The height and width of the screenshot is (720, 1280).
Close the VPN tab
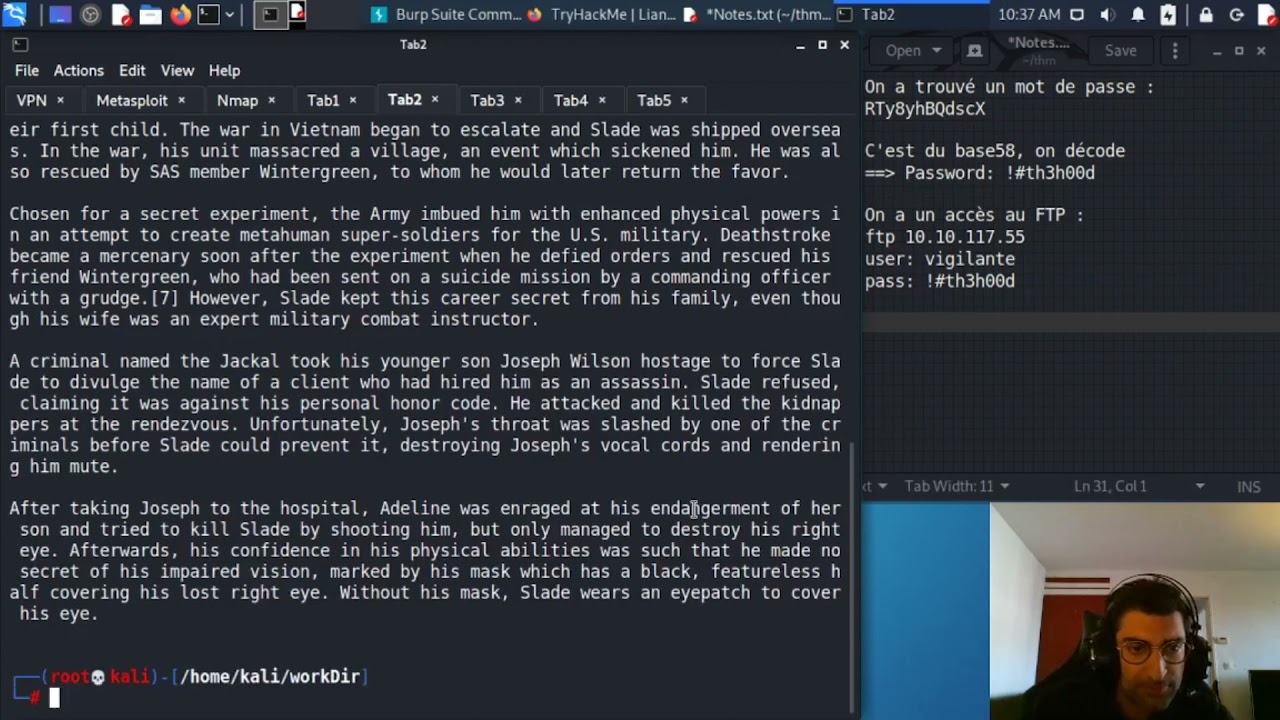[60, 100]
